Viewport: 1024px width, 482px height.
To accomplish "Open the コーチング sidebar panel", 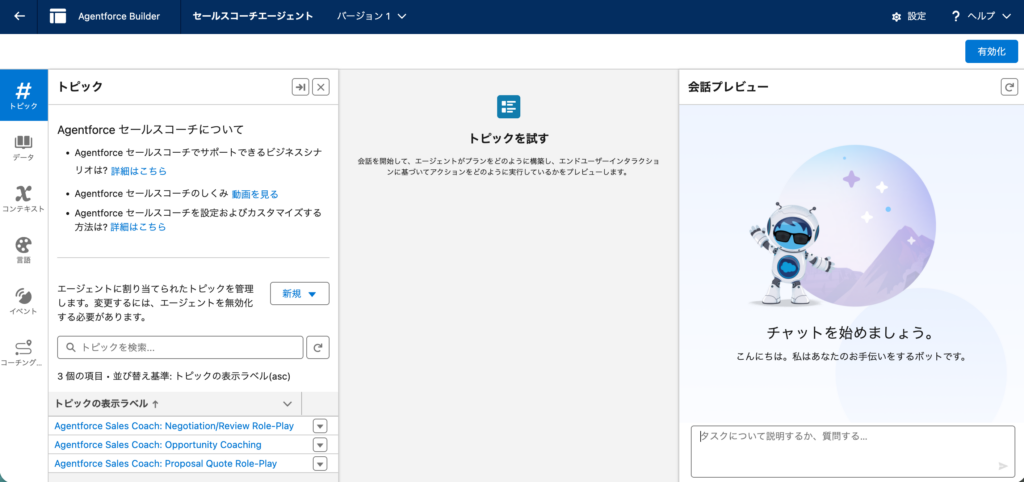I will 23,352.
